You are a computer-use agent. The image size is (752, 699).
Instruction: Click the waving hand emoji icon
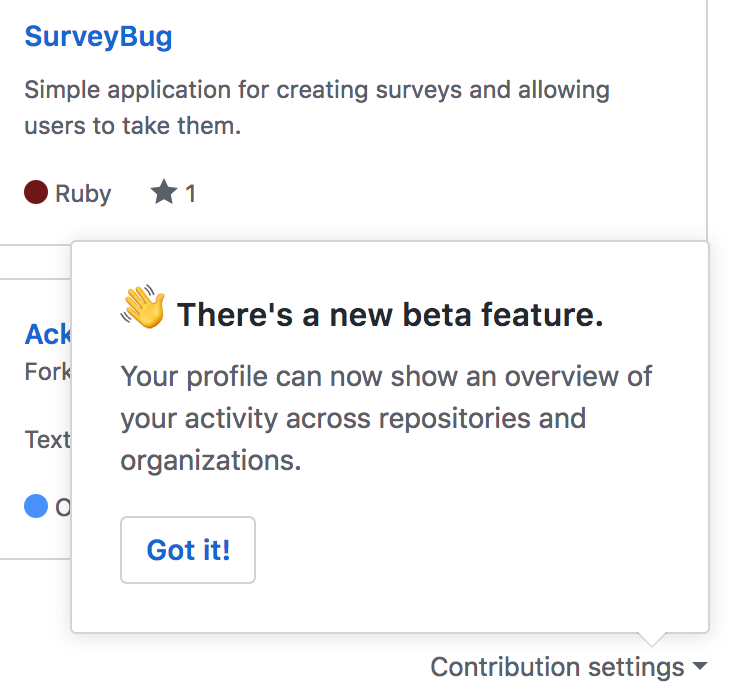pyautogui.click(x=143, y=307)
